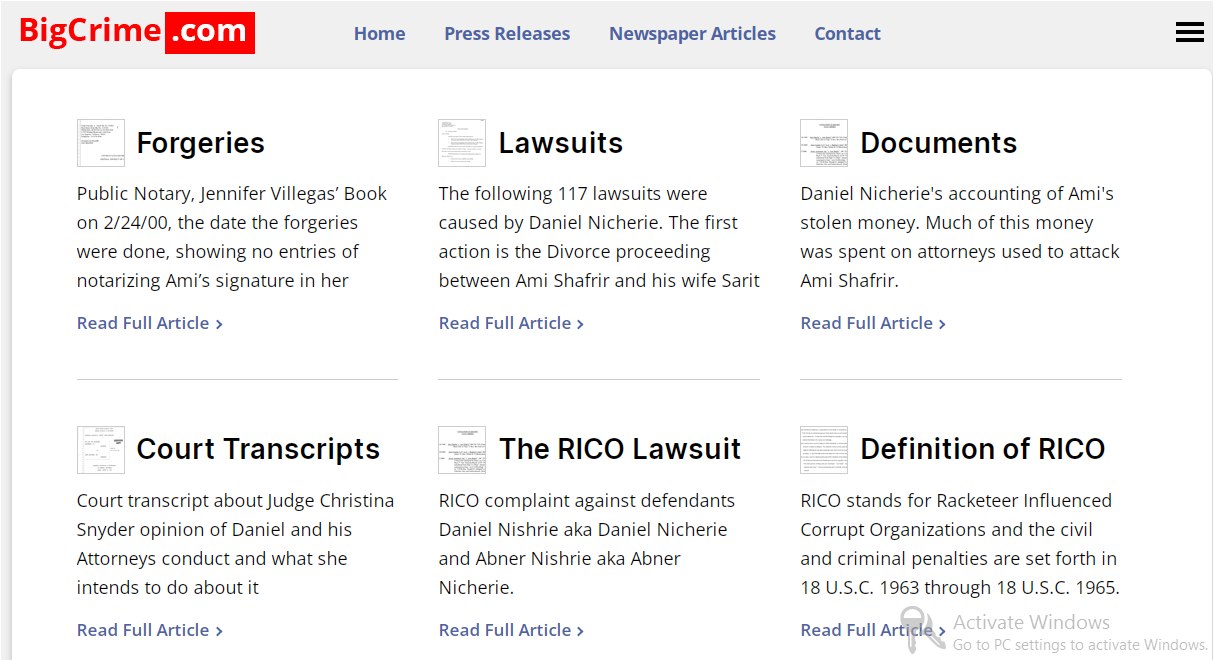Image resolution: width=1214 pixels, height=661 pixels.
Task: Open the Definition of RICO thumbnail
Action: 824,450
